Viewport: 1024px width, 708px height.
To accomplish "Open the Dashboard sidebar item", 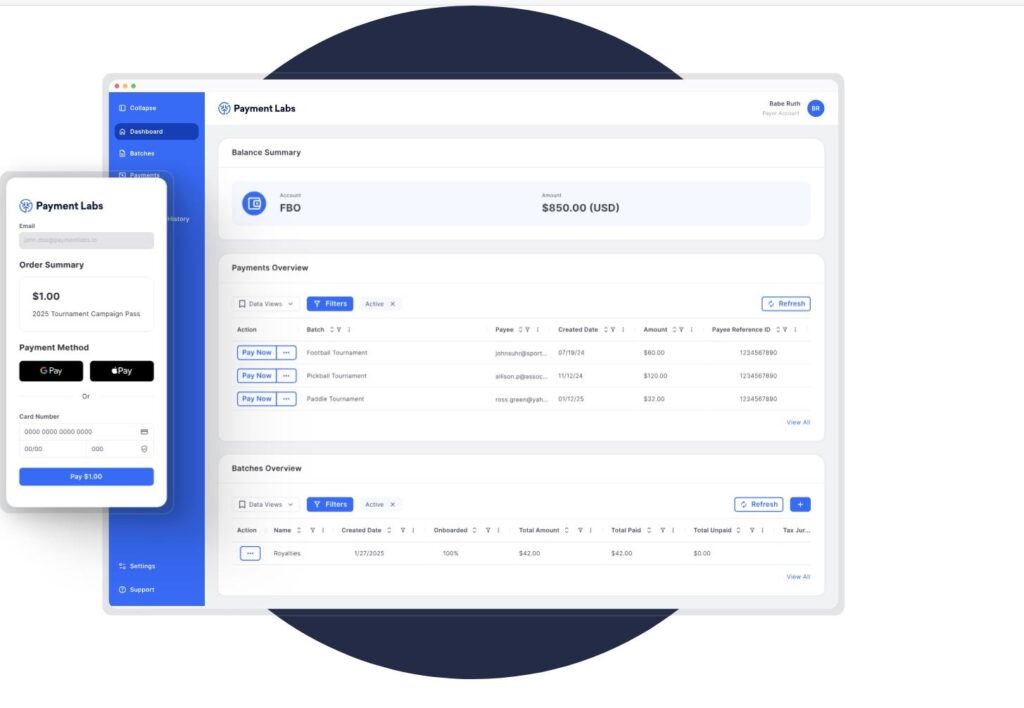I will (157, 131).
